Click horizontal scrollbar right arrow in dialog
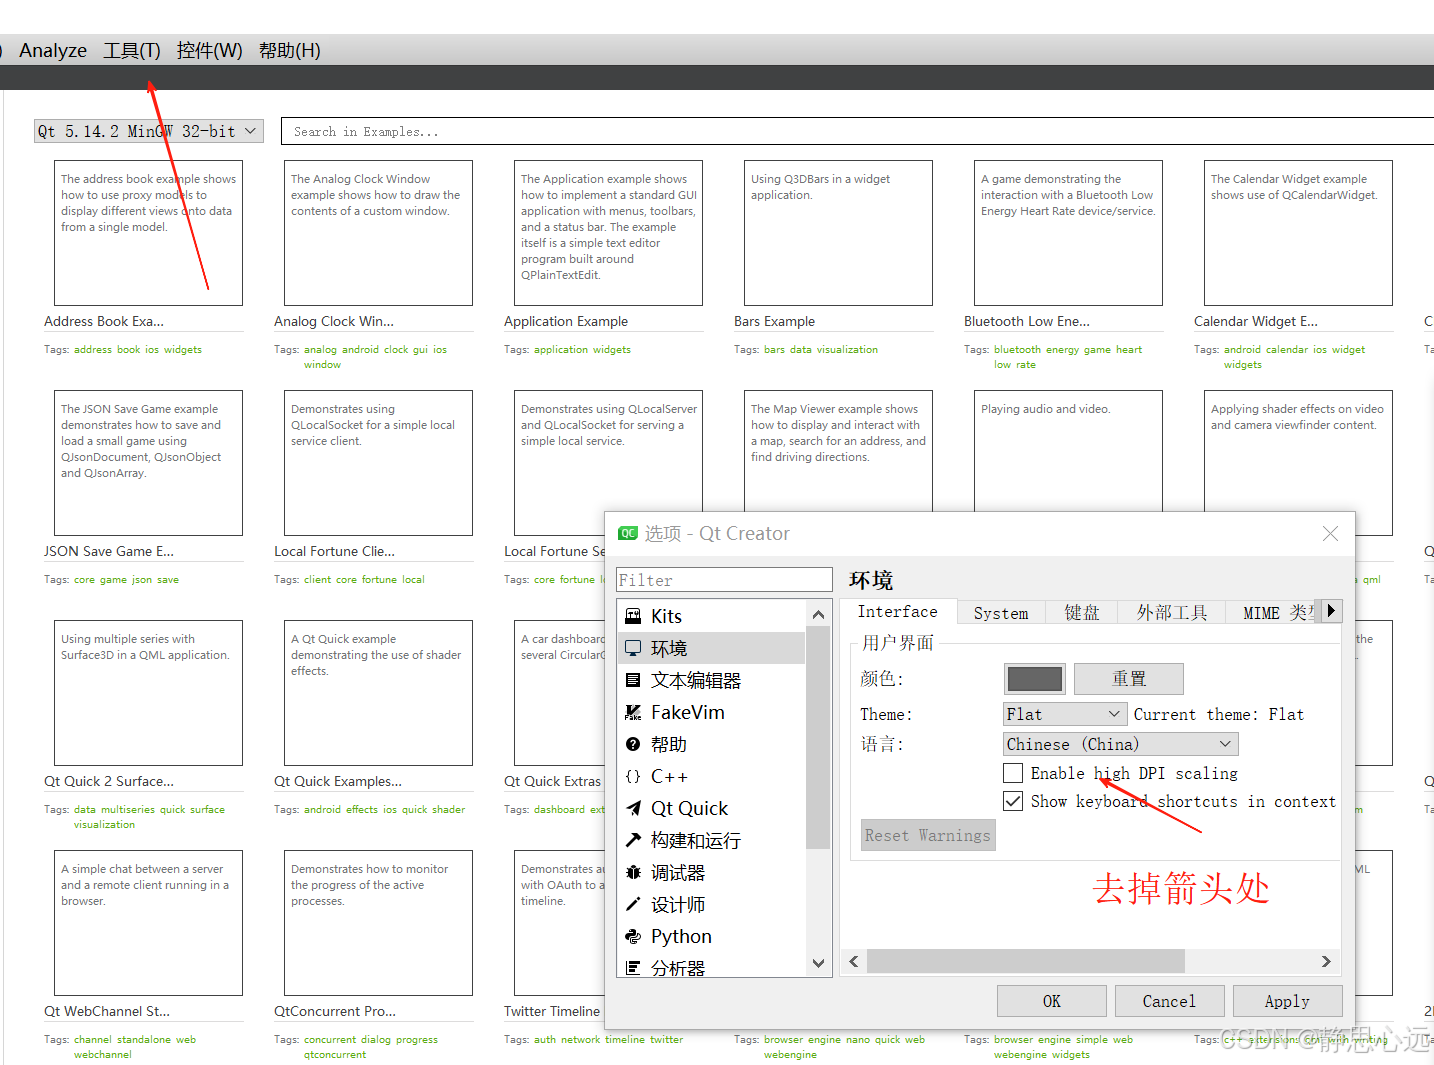This screenshot has width=1434, height=1065. 1326,961
